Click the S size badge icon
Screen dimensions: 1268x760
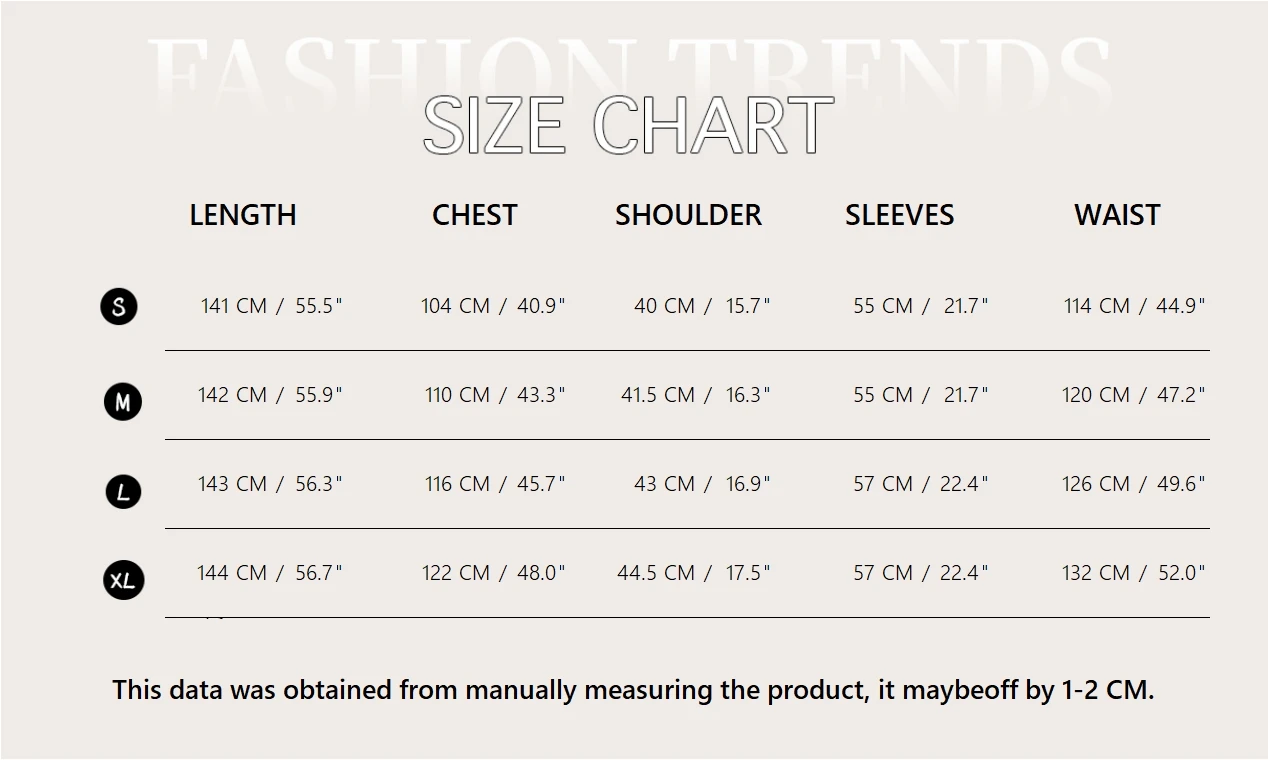[119, 306]
